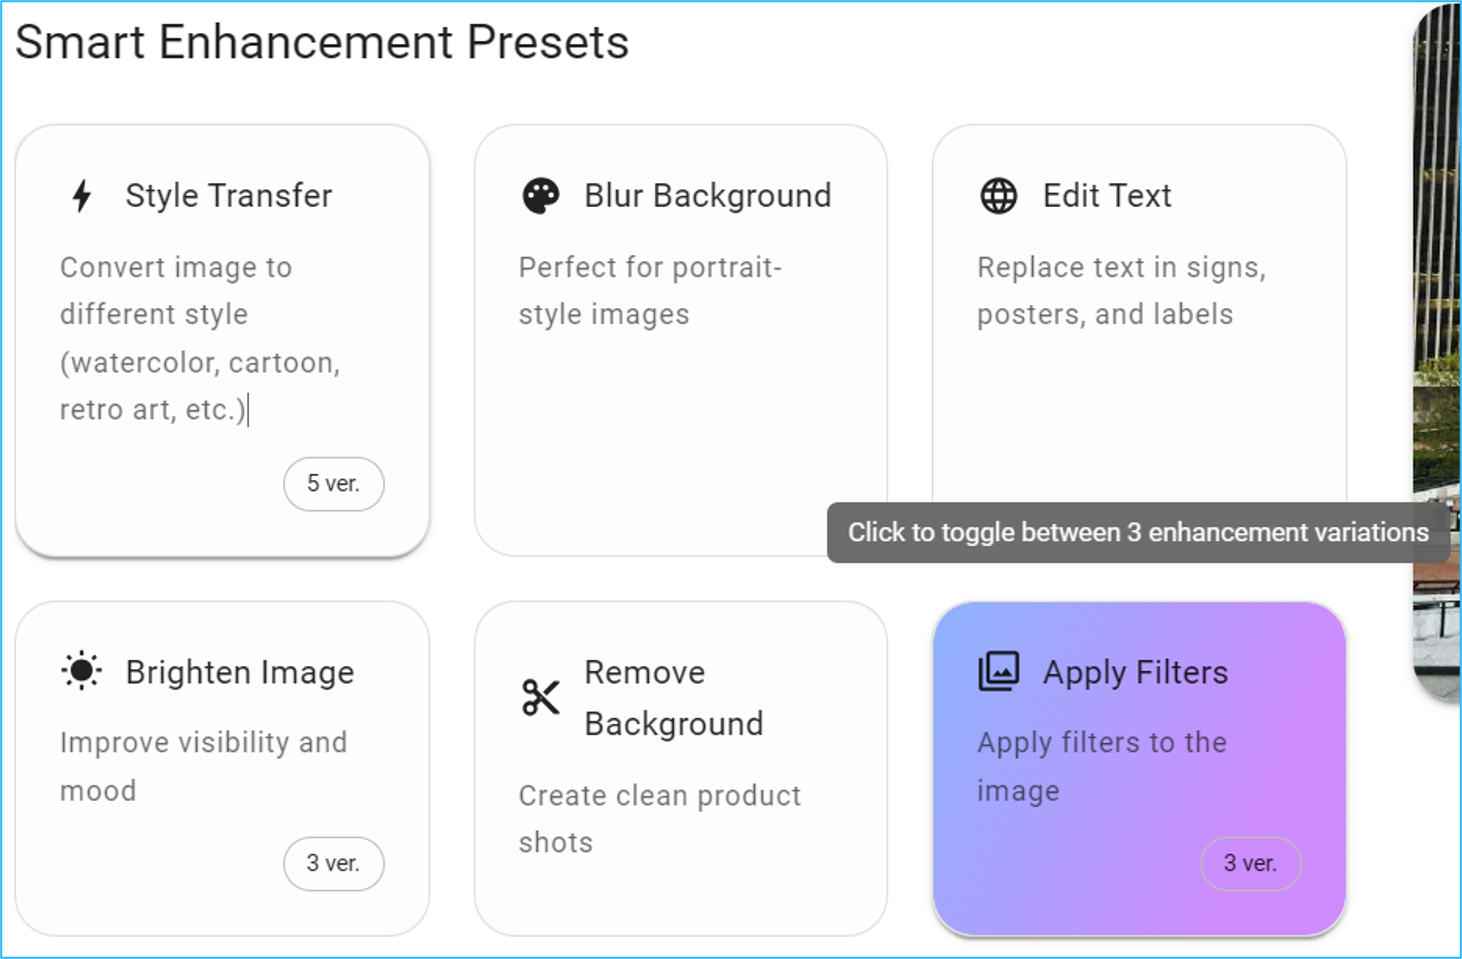
Task: Click the sun icon for Brighten Image
Action: 82,671
